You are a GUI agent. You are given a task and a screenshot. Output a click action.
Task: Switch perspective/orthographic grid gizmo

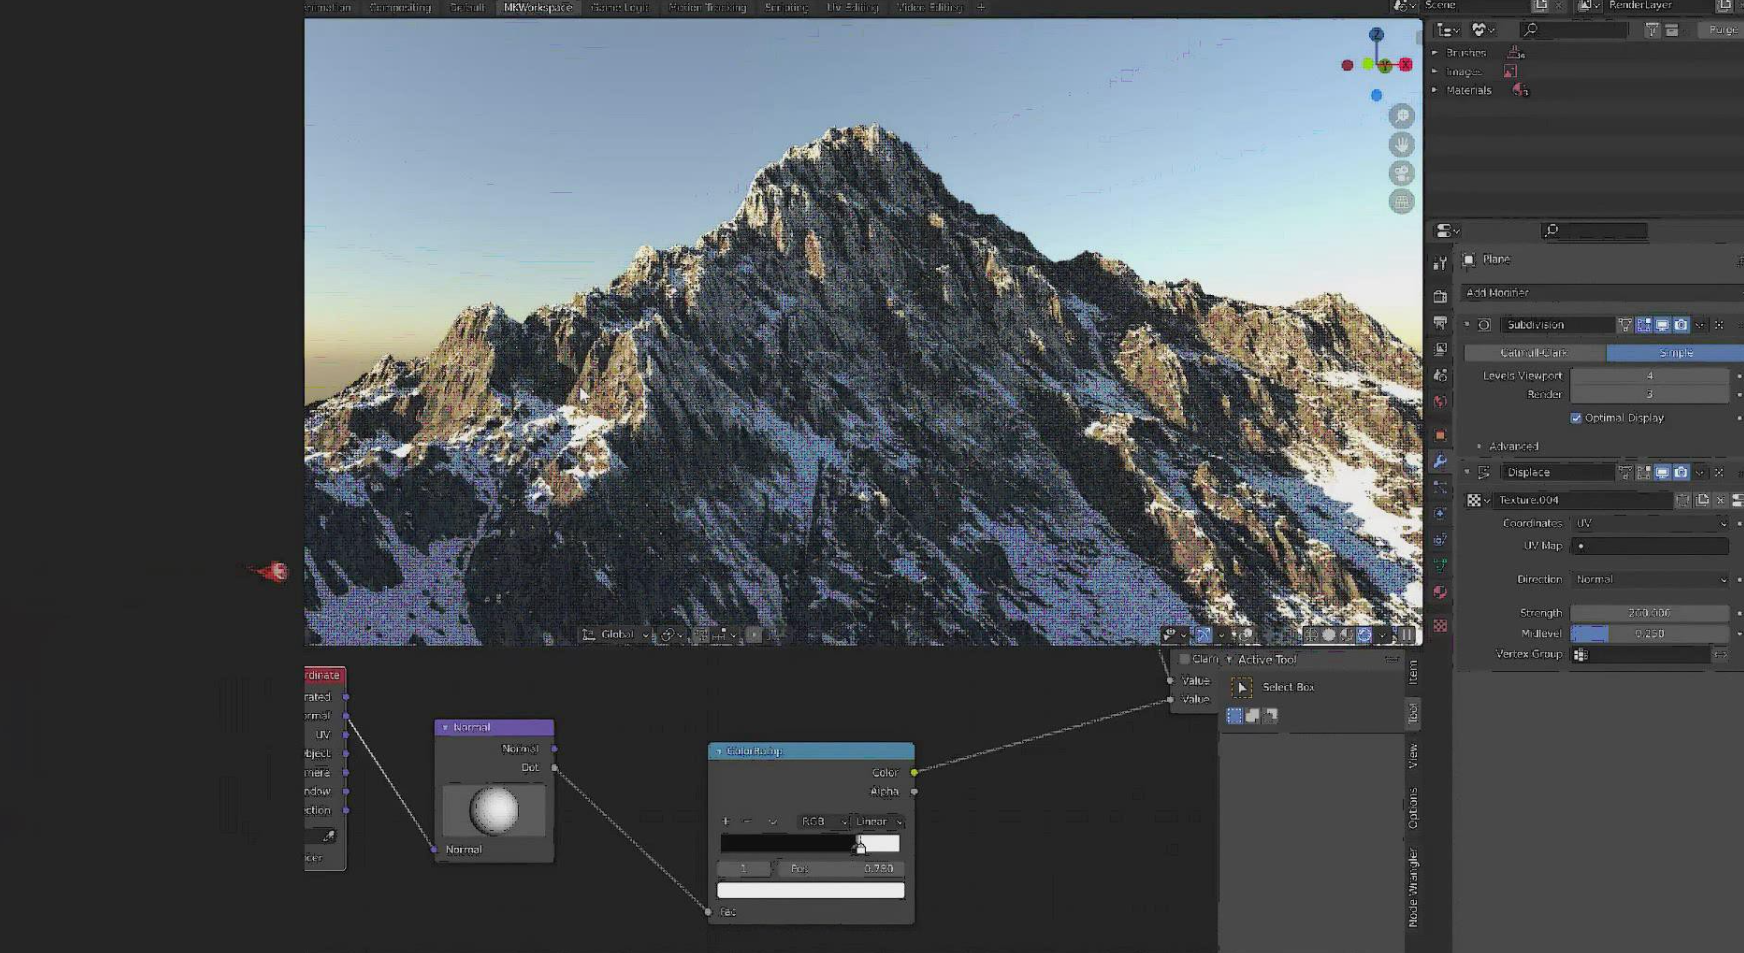[x=1402, y=202]
